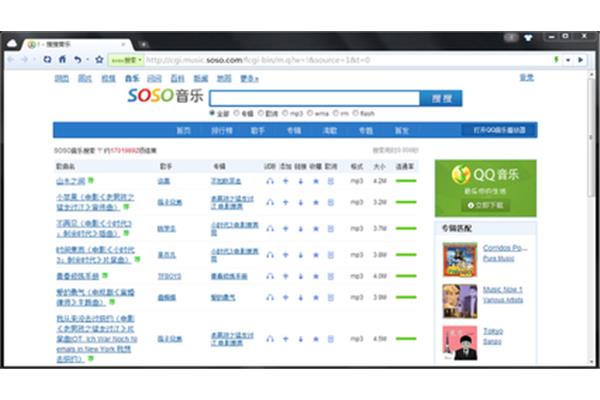This screenshot has width=600, height=400.
Task: Click the undo closed tab arrow icon
Action: click(x=78, y=60)
